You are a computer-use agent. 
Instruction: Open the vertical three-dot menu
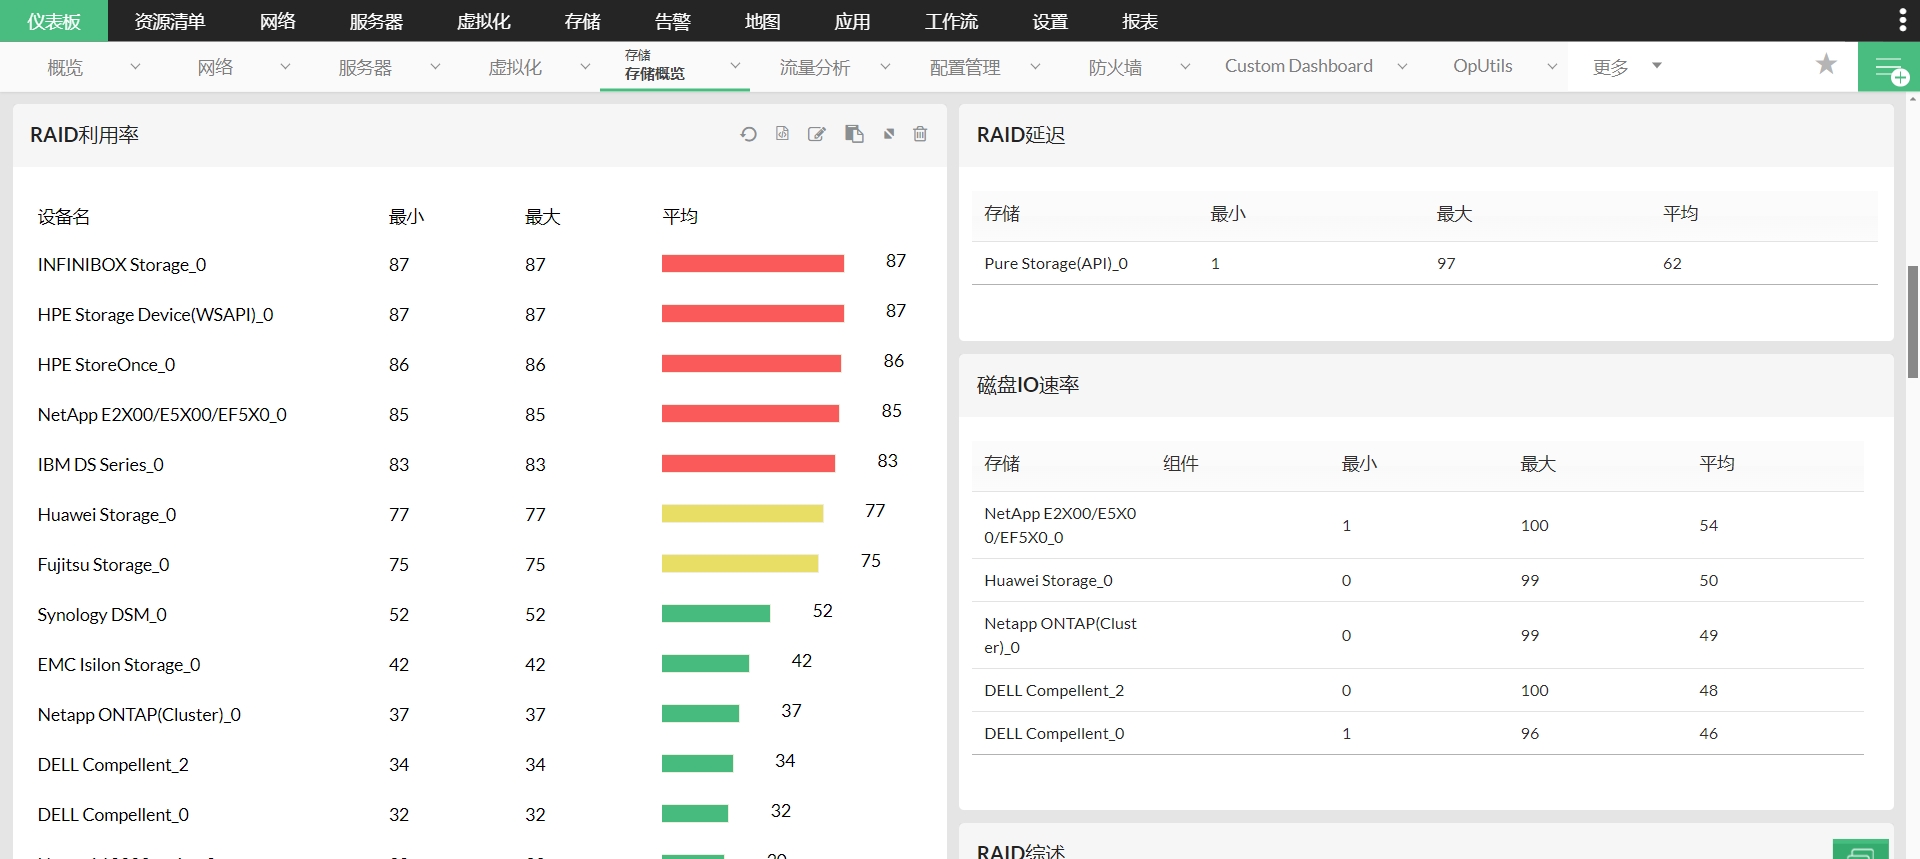[x=1901, y=21]
